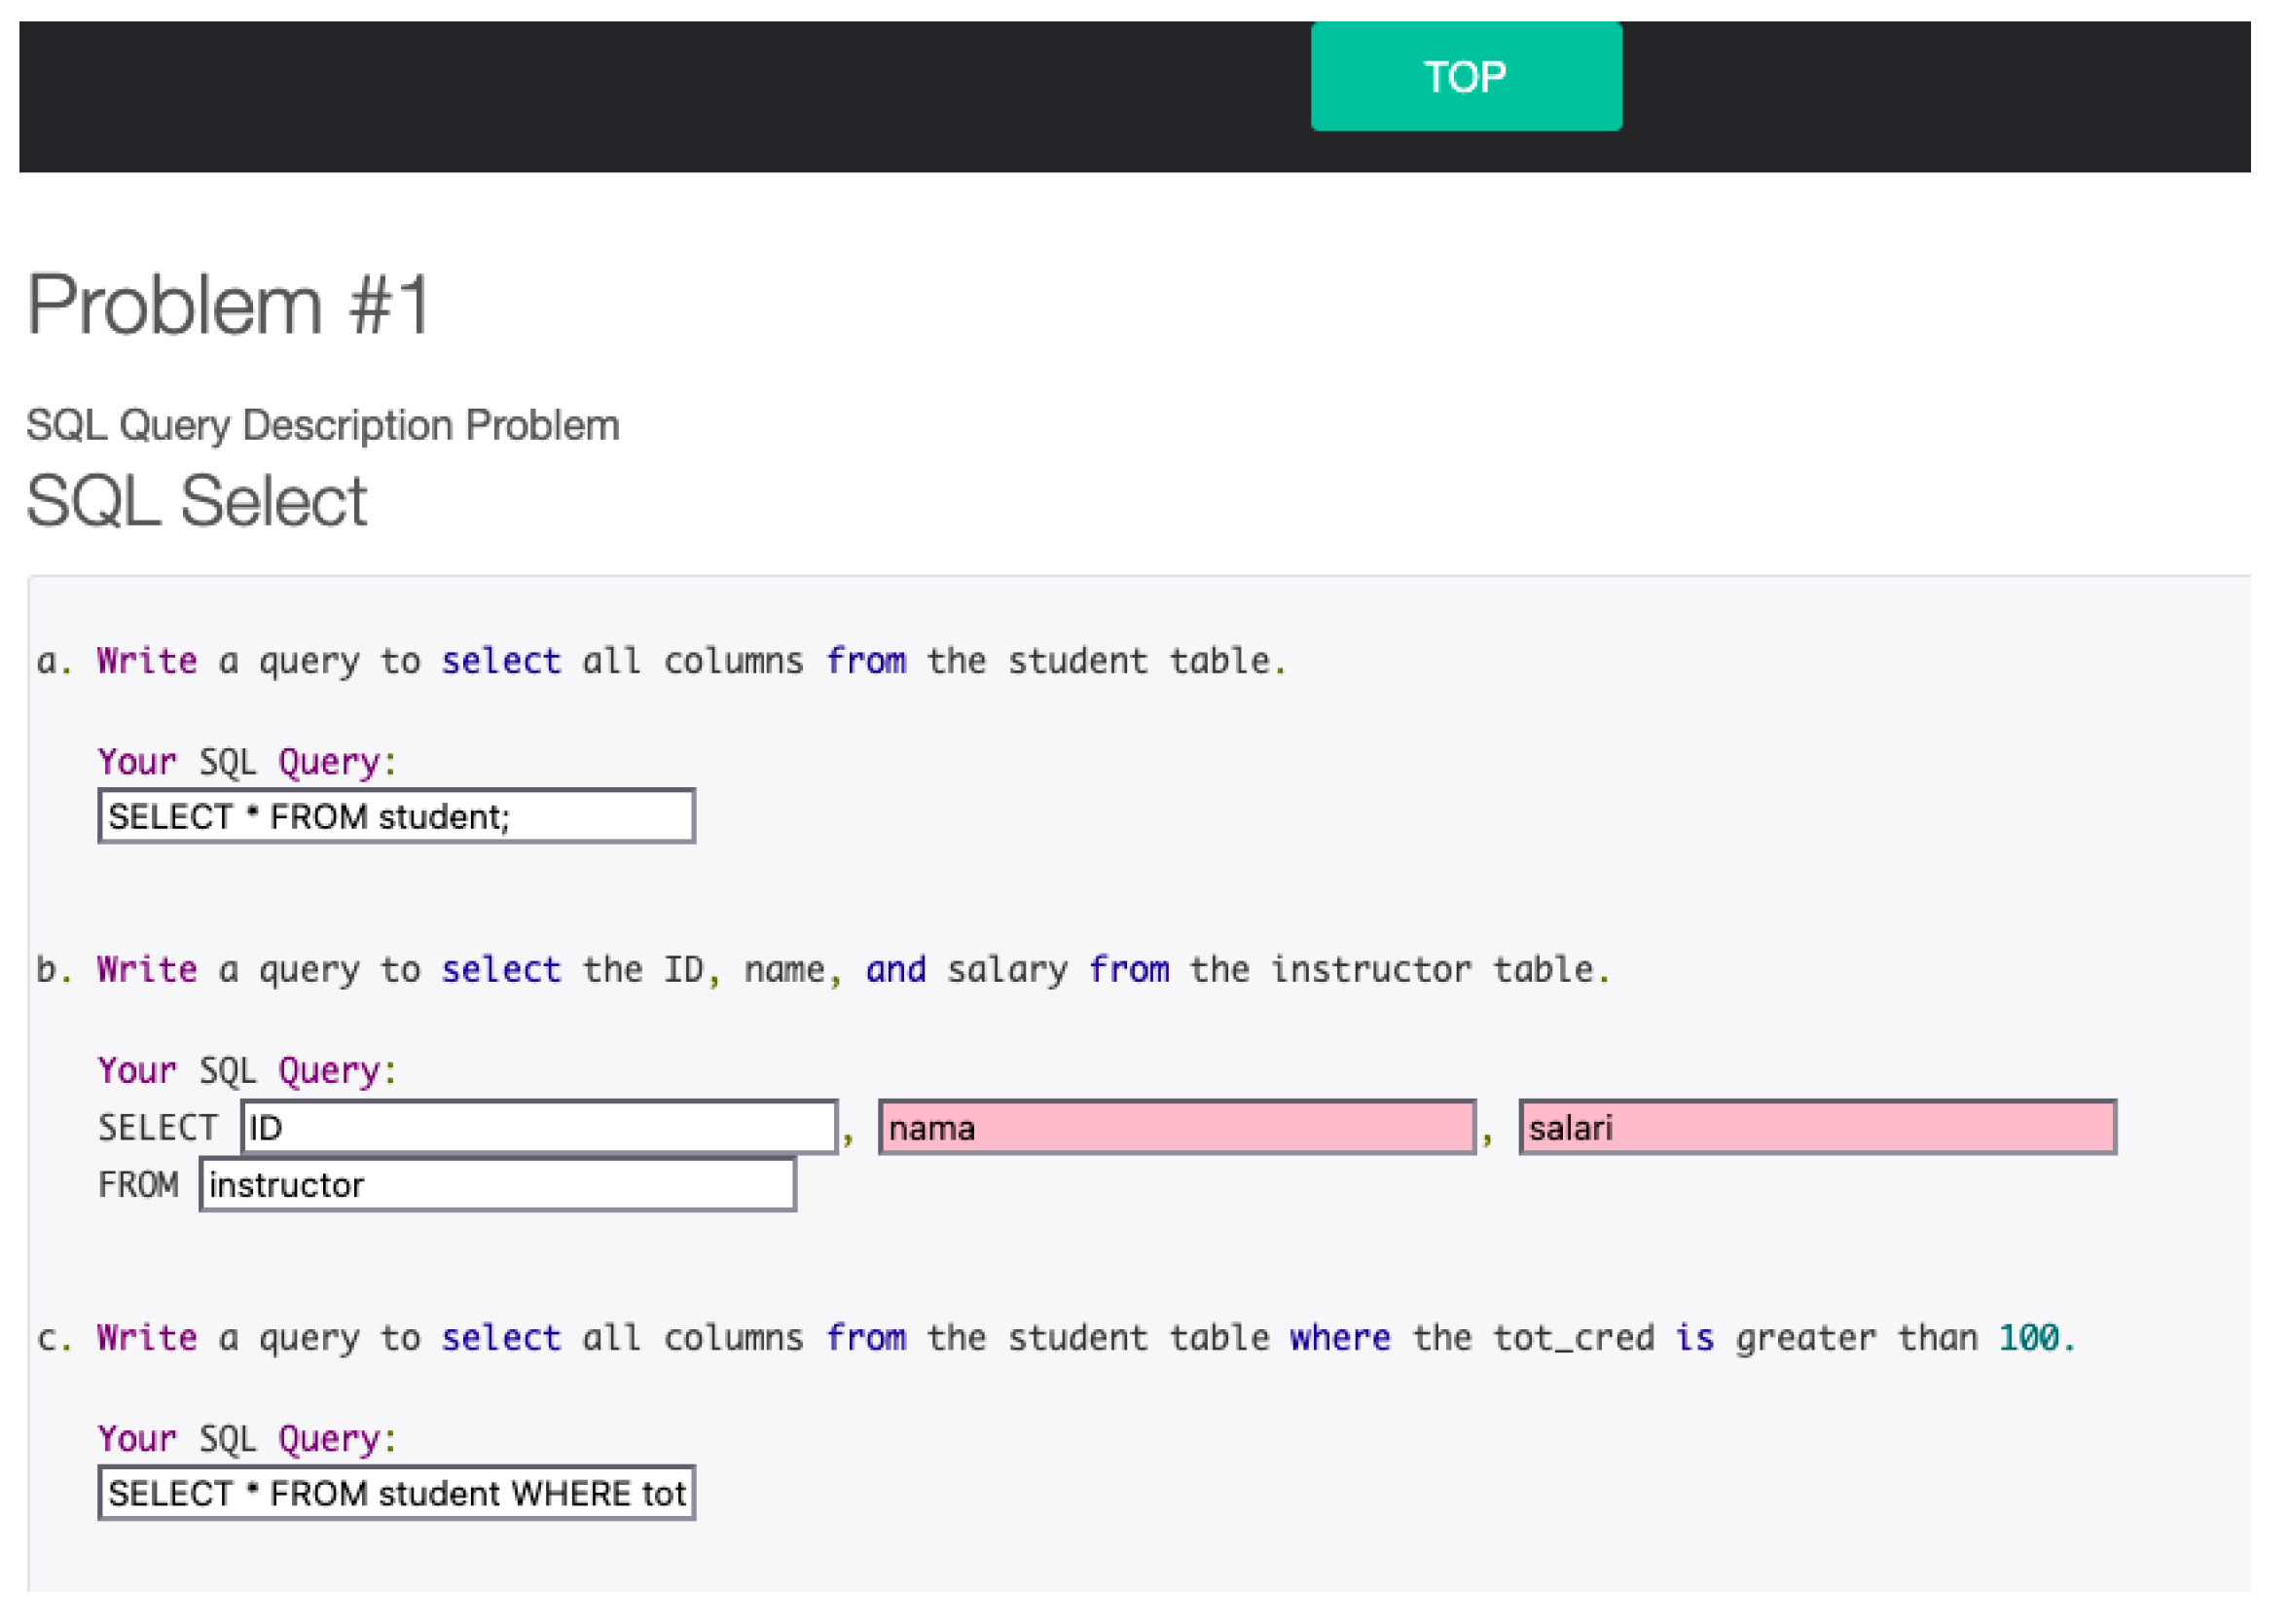2289x1624 pixels.
Task: Click the 'instructor' table input field
Action: point(497,1184)
